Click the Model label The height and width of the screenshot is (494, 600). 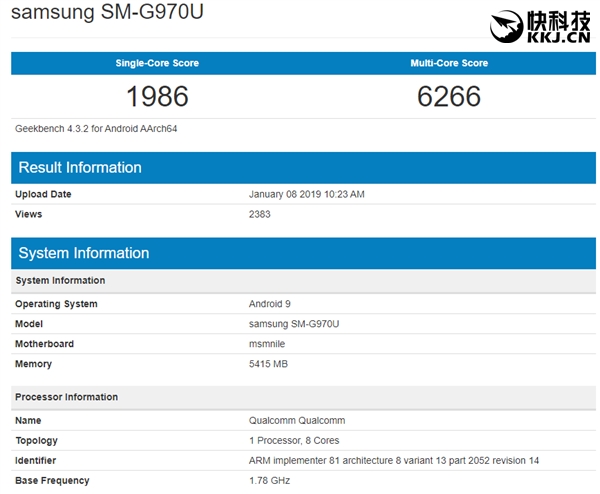29,324
